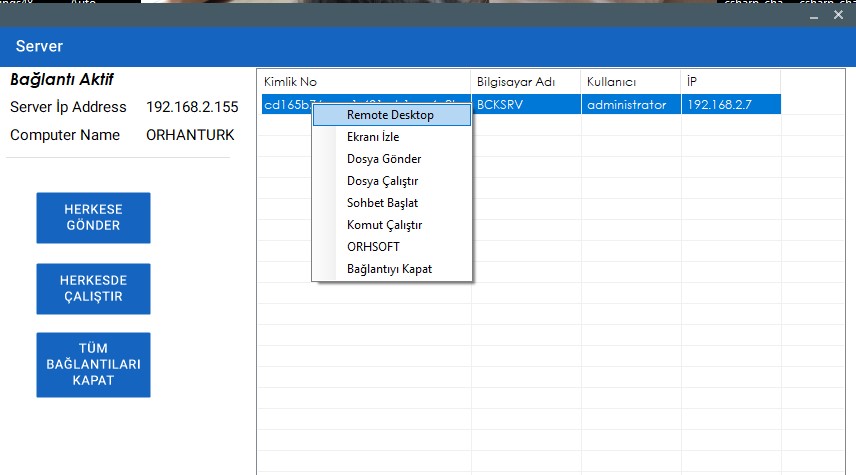Click the Kullanıcı column header
This screenshot has width=856, height=475.
(x=631, y=82)
